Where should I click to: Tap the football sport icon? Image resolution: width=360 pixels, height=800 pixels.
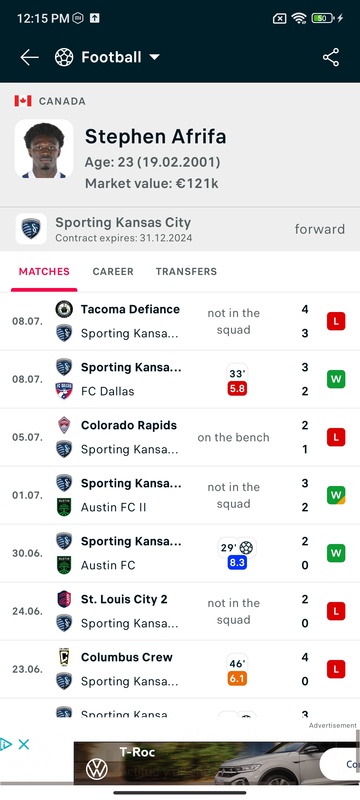pos(64,57)
